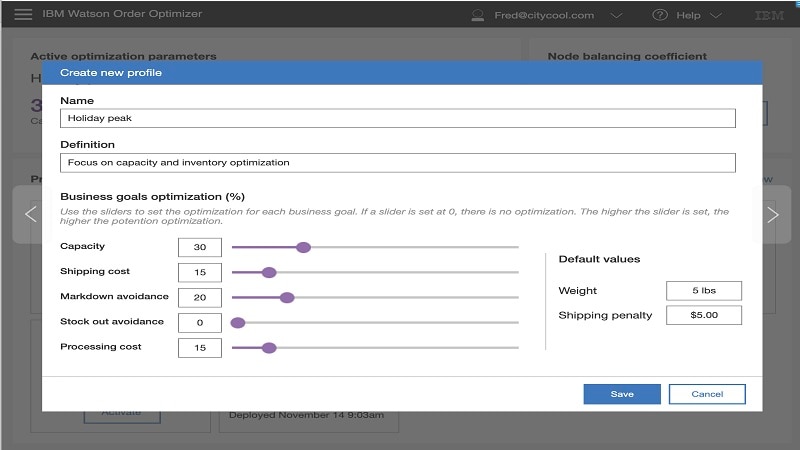
Task: Click the Default values heading
Action: [599, 259]
